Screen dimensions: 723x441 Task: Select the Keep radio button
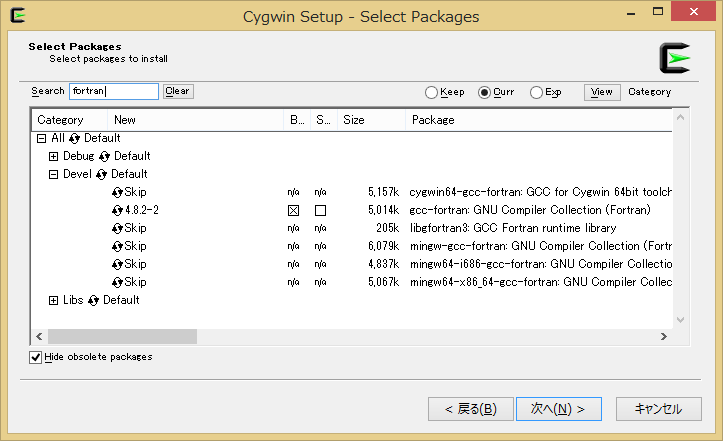pyautogui.click(x=431, y=92)
